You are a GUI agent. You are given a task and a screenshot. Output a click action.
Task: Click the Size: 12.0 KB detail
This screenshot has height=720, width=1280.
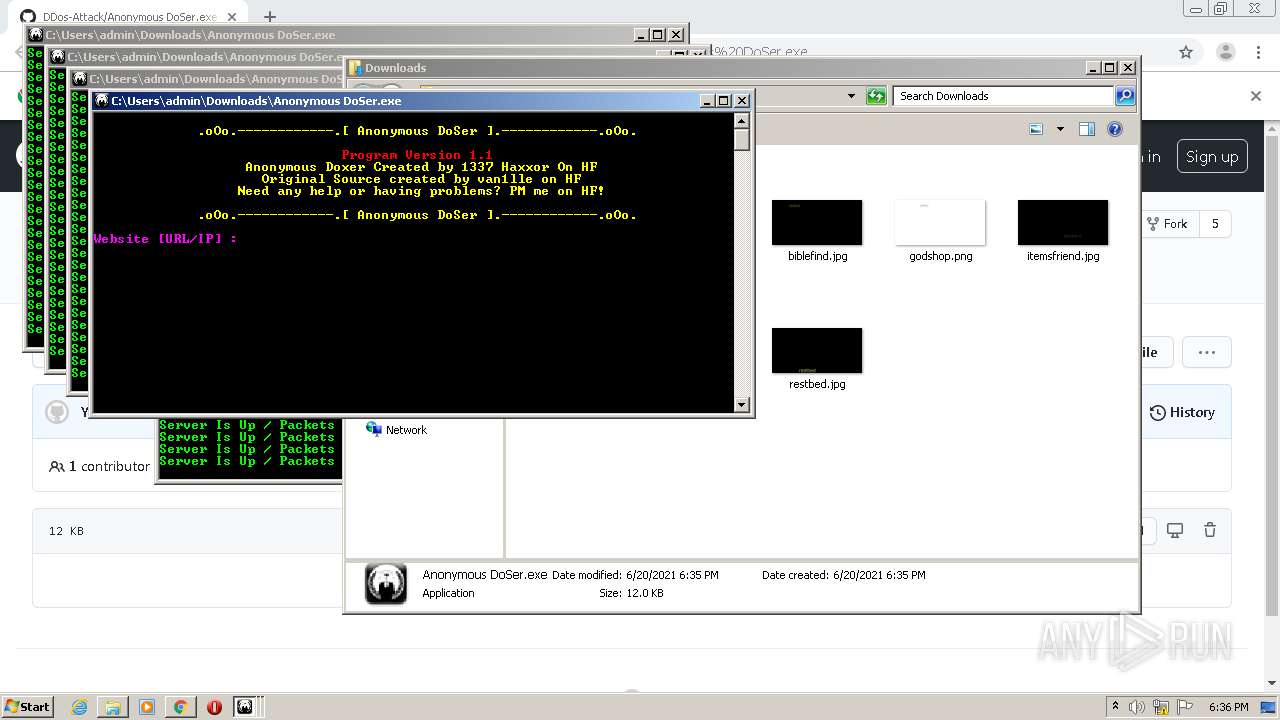(x=631, y=593)
